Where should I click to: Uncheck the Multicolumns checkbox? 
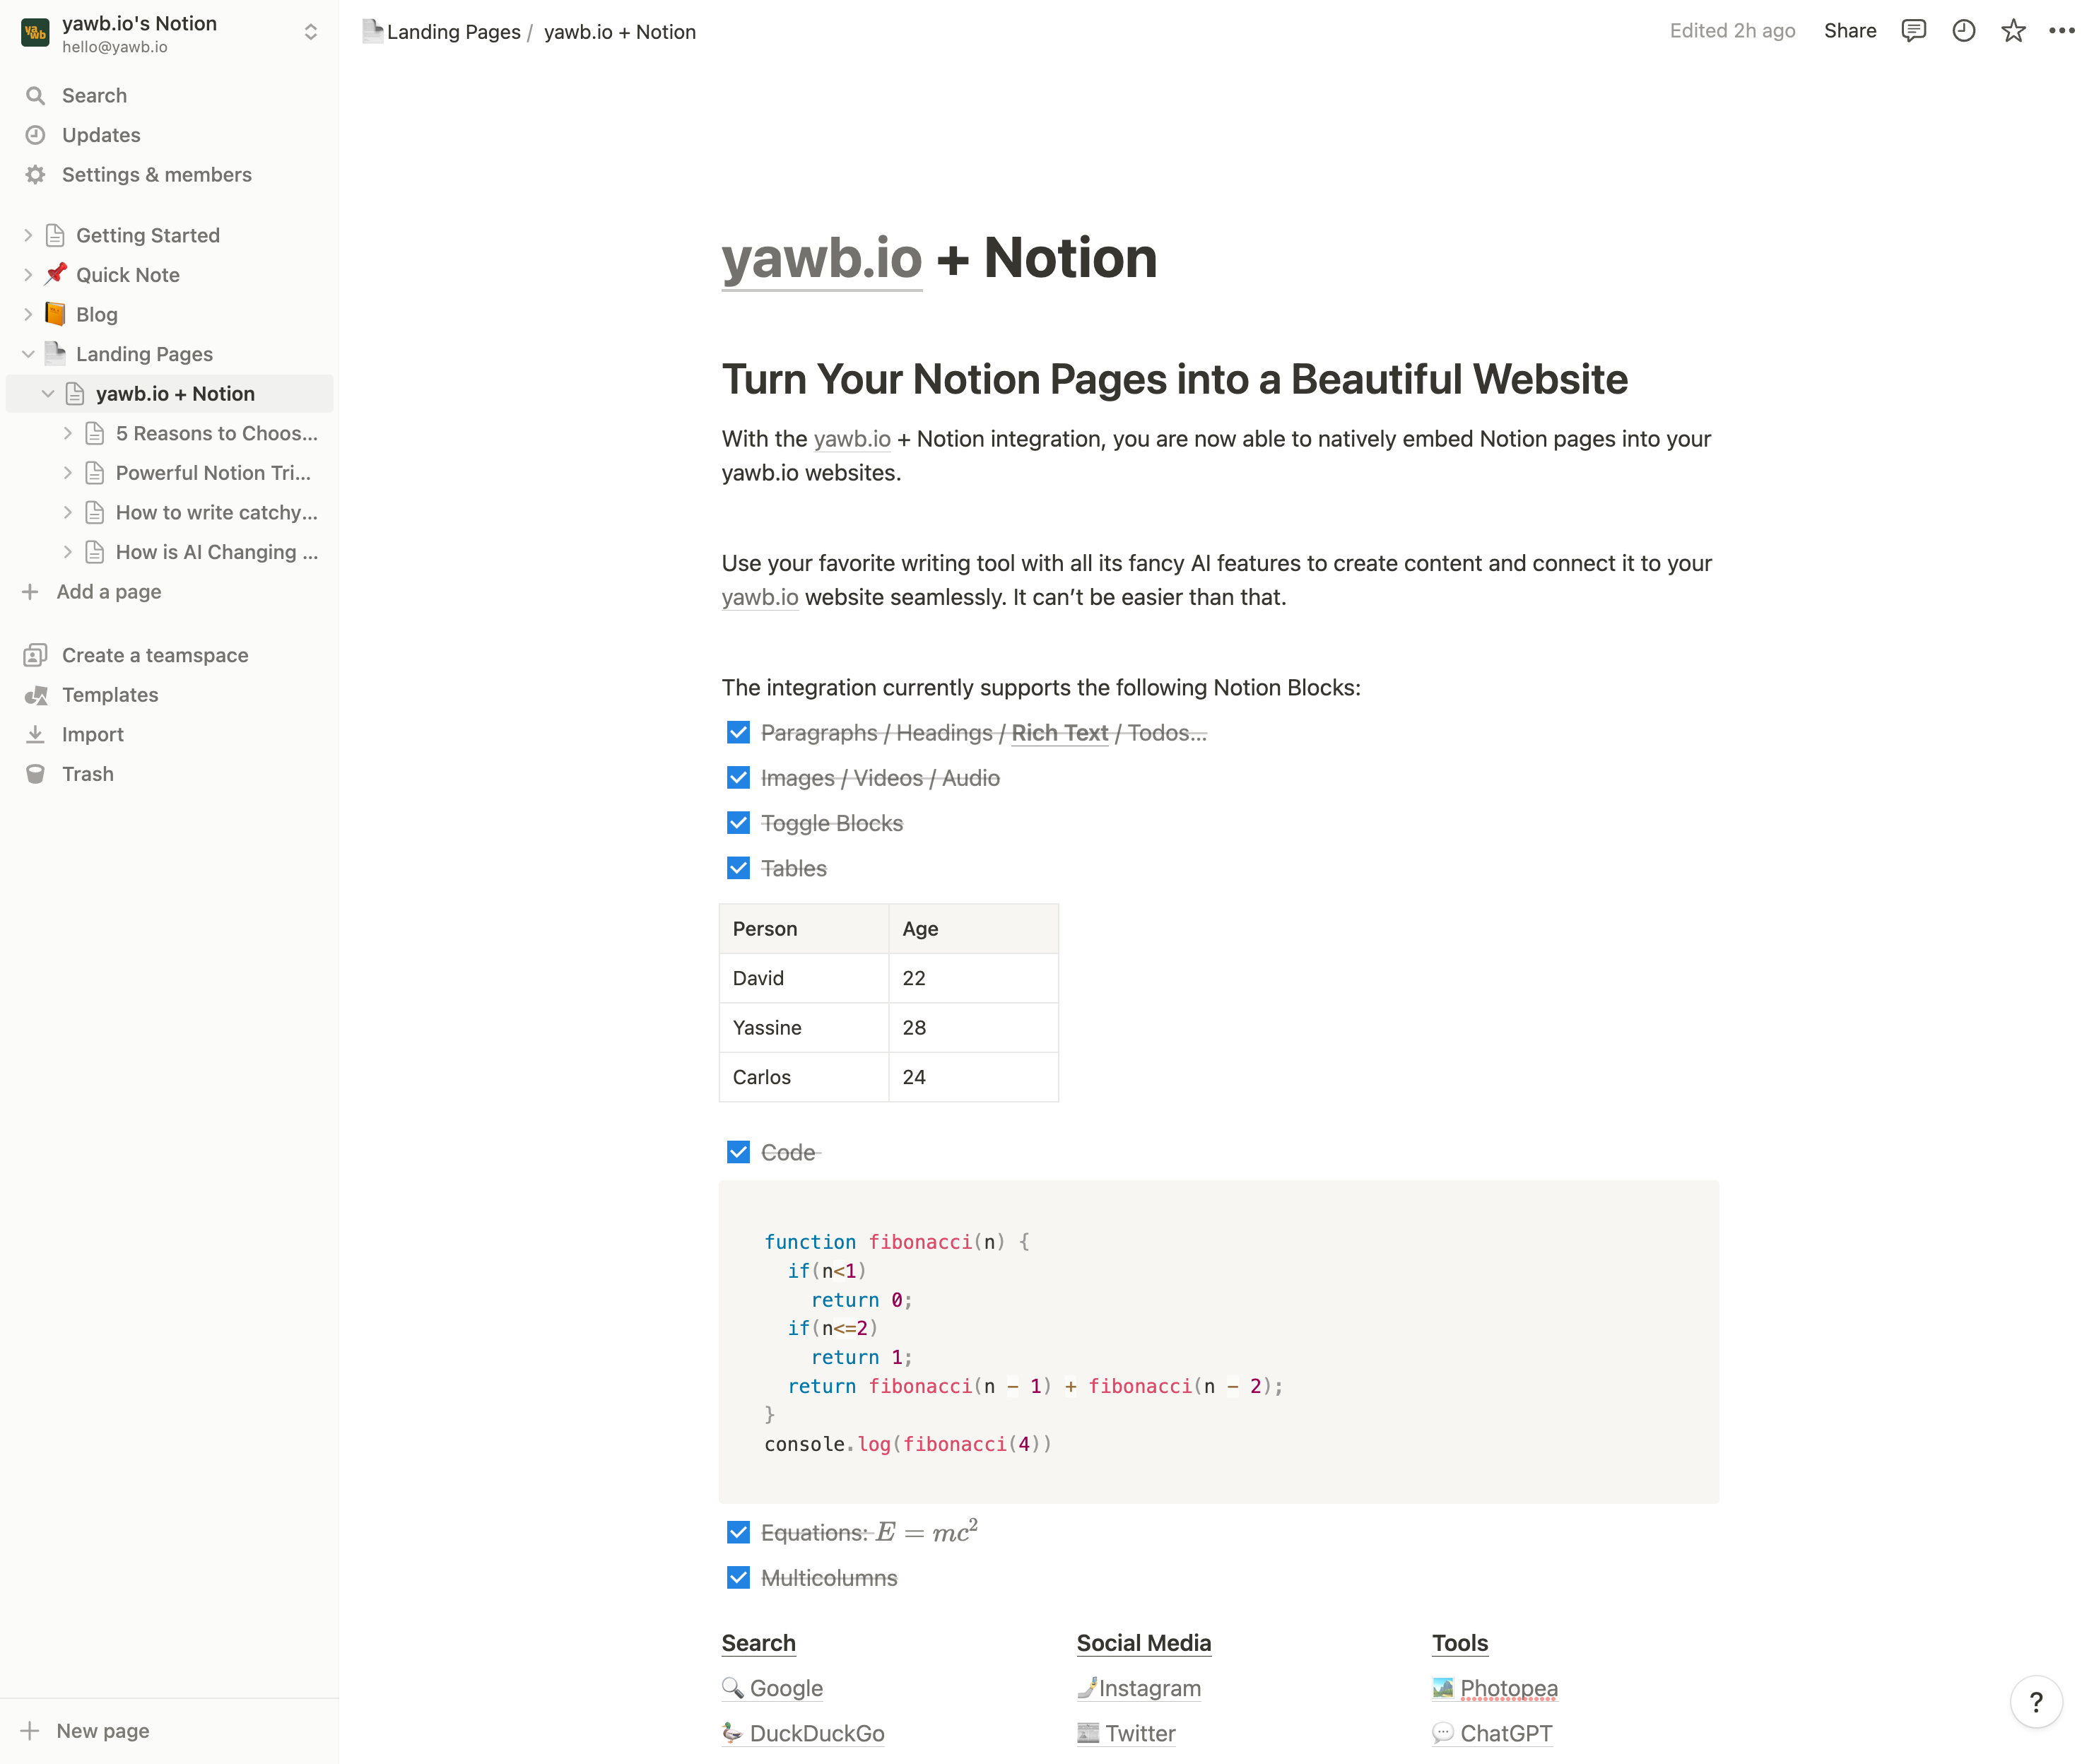point(738,1578)
